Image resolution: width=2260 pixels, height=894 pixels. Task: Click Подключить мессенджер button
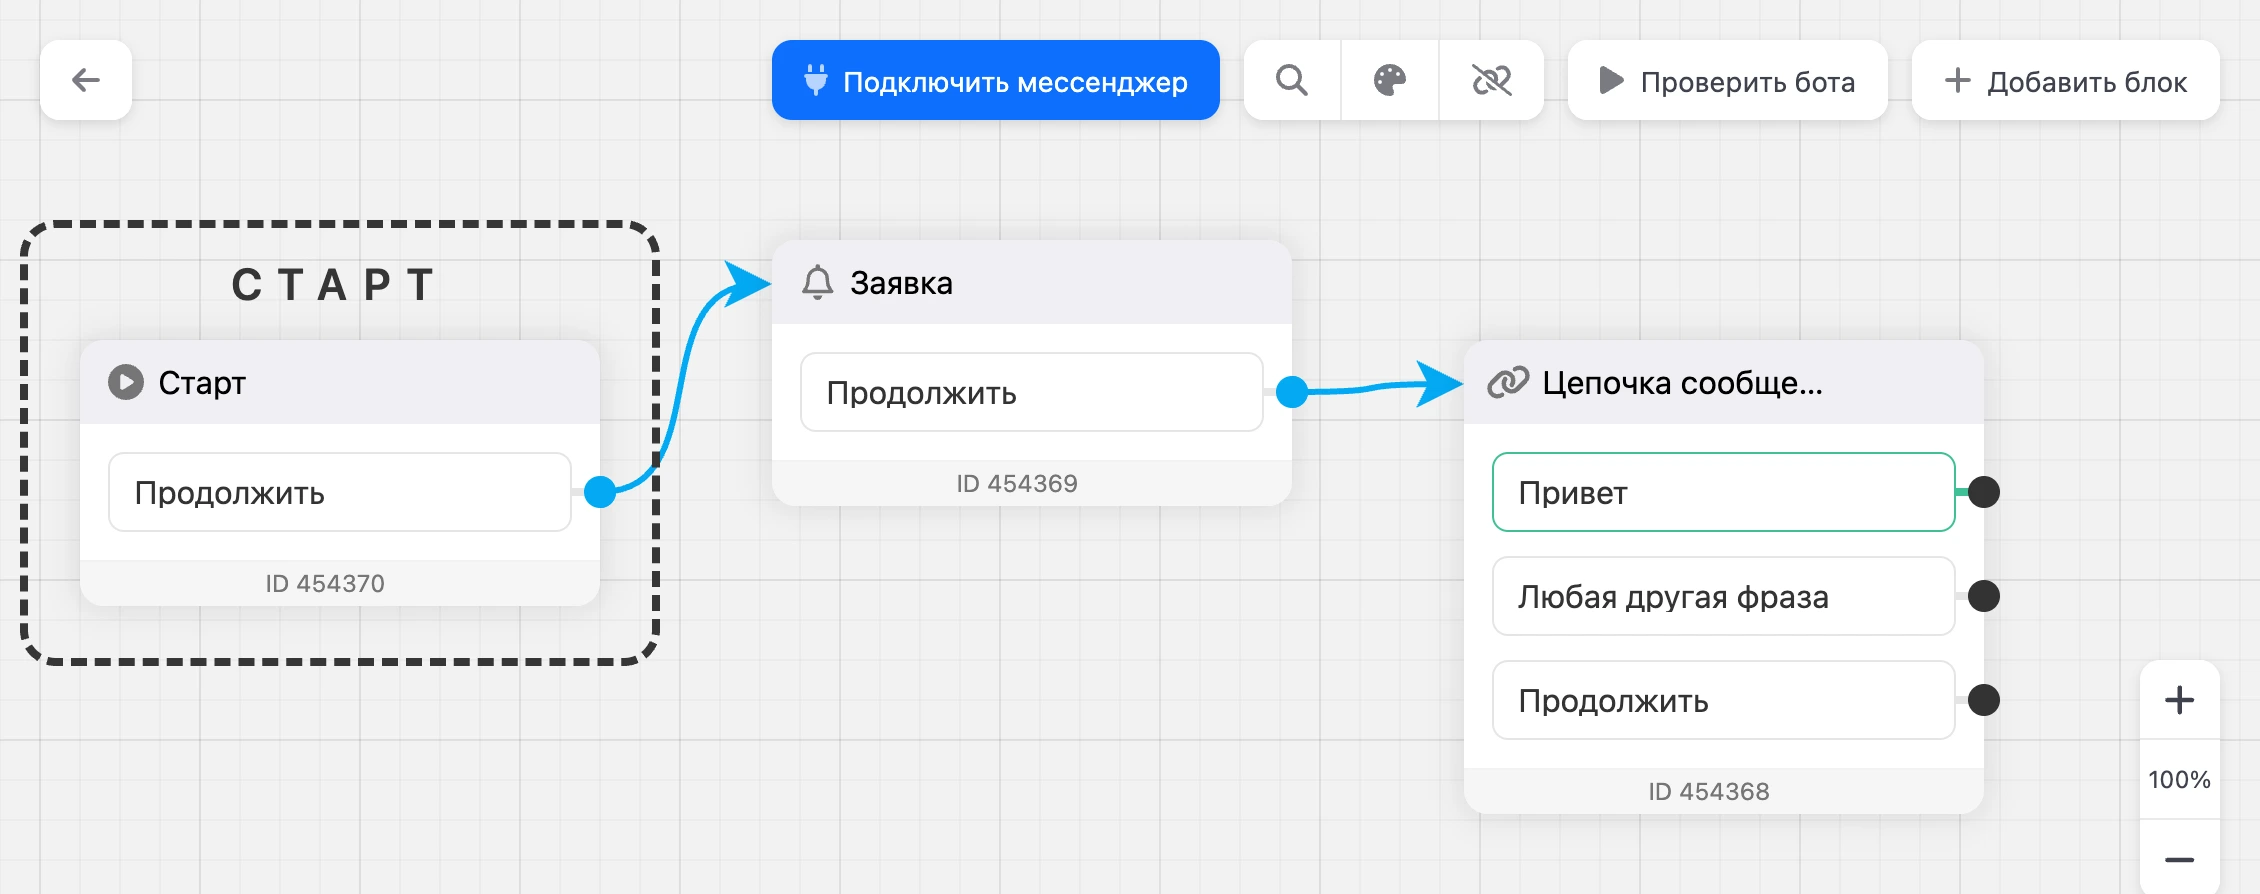[995, 80]
